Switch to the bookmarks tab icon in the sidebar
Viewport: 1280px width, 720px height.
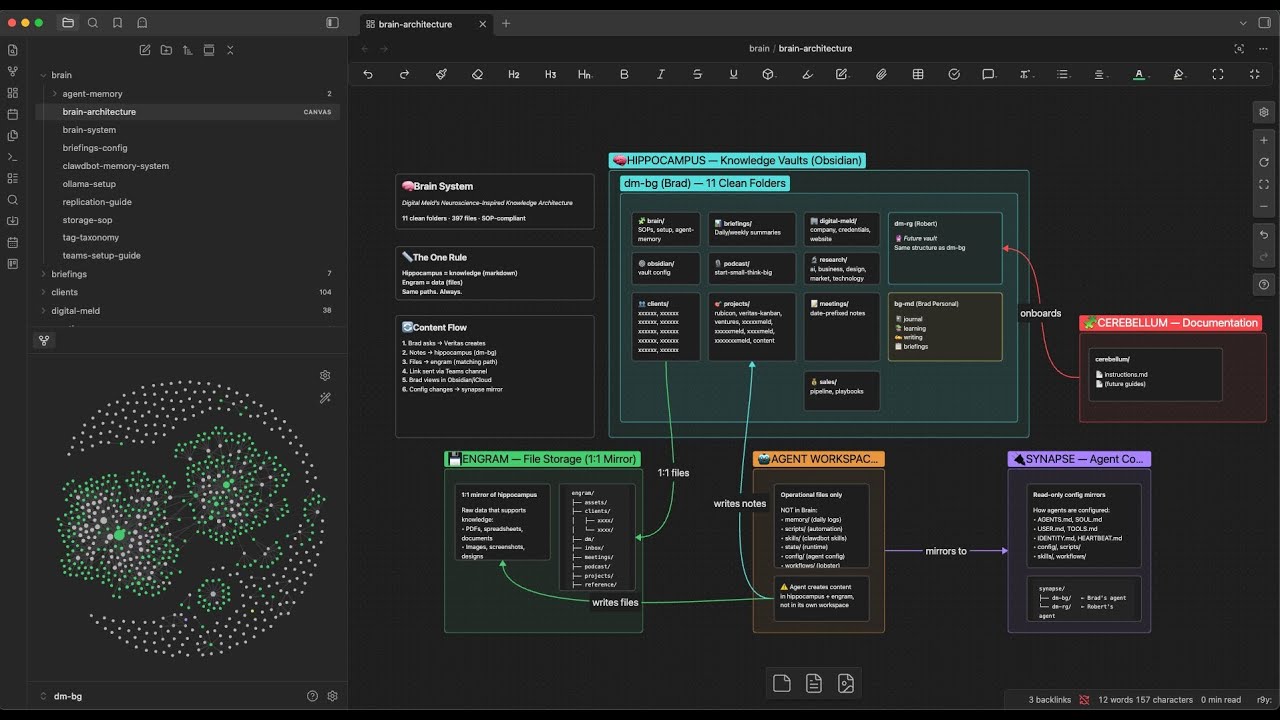118,22
